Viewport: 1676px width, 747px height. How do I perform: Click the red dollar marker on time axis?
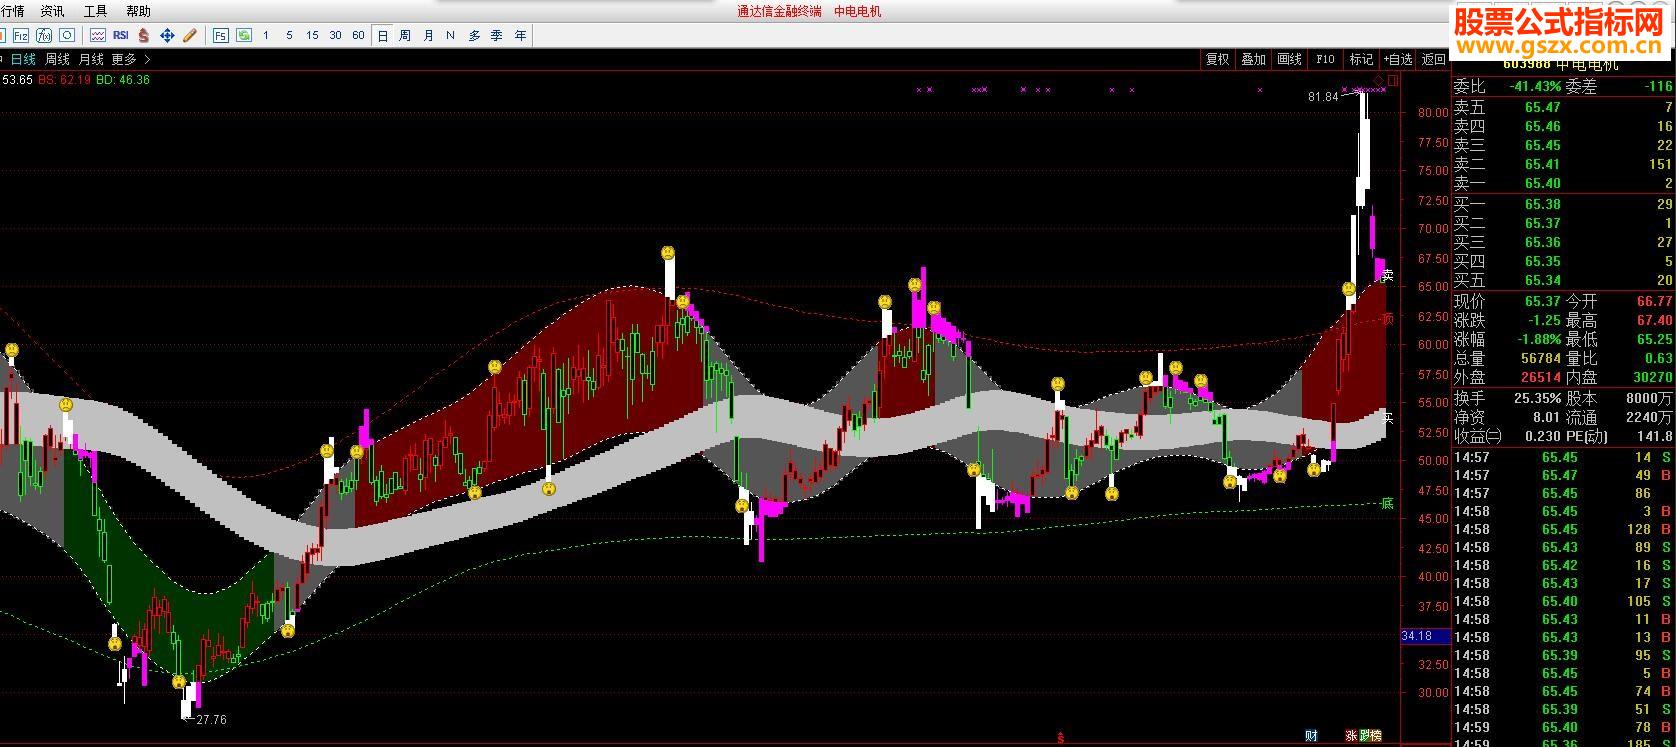(1060, 739)
